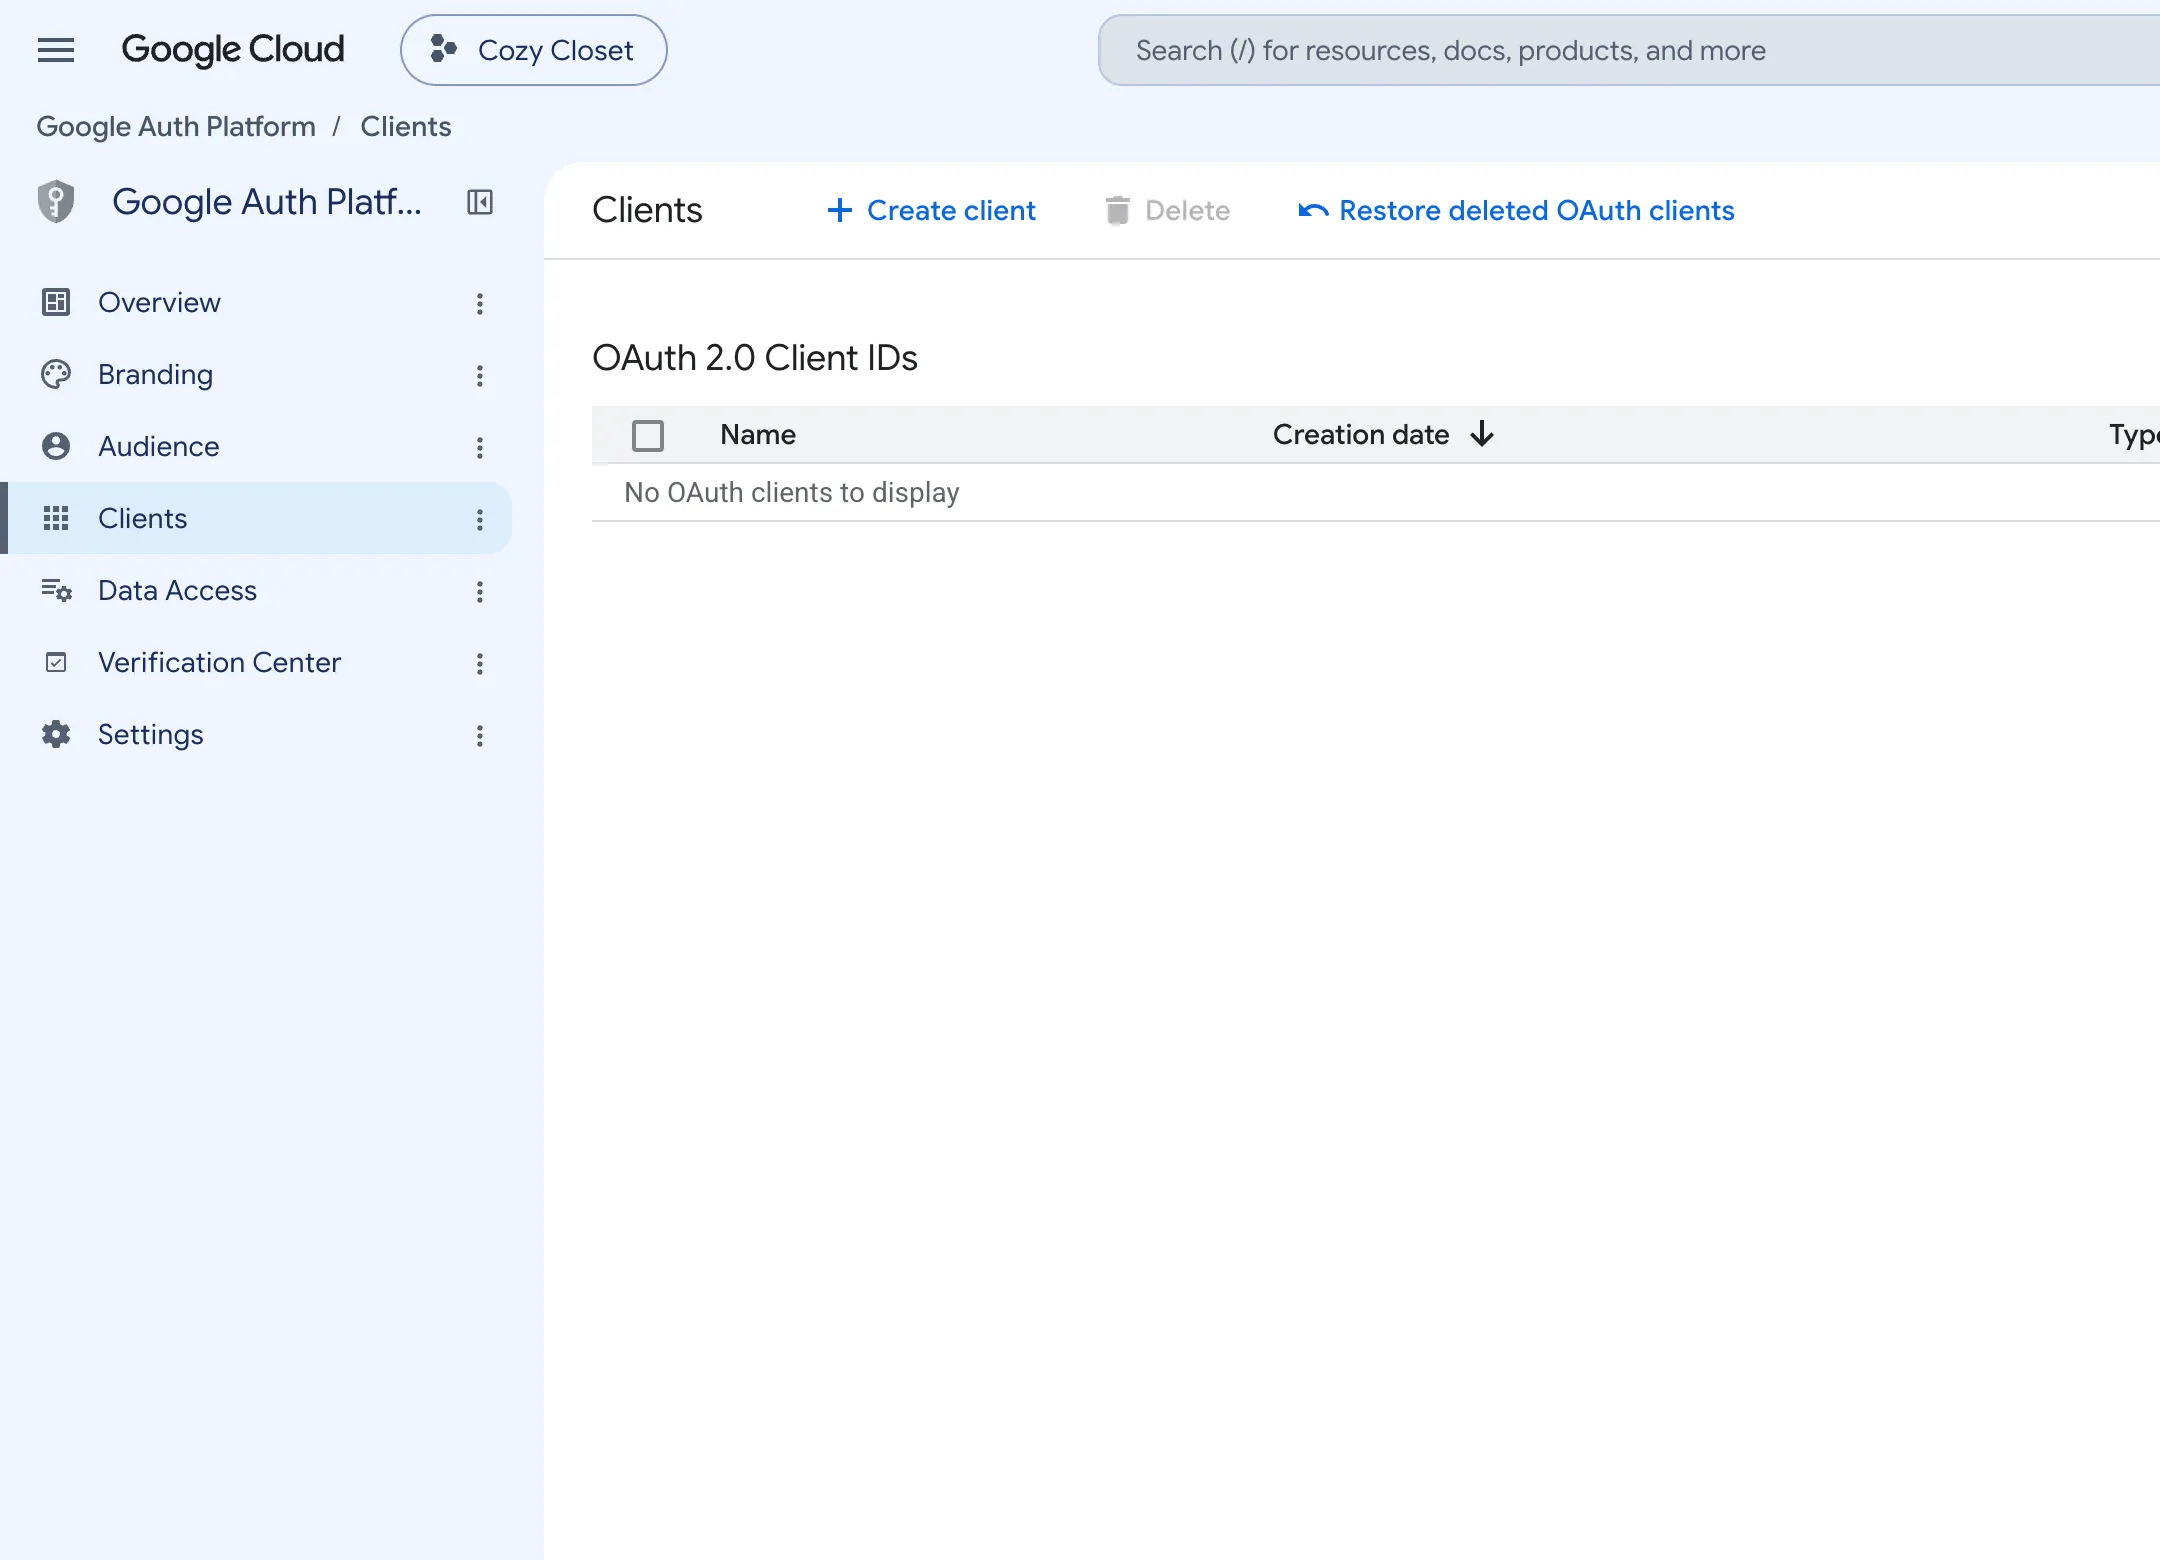Open more options for Verification Center
This screenshot has width=2160, height=1560.
[x=480, y=663]
